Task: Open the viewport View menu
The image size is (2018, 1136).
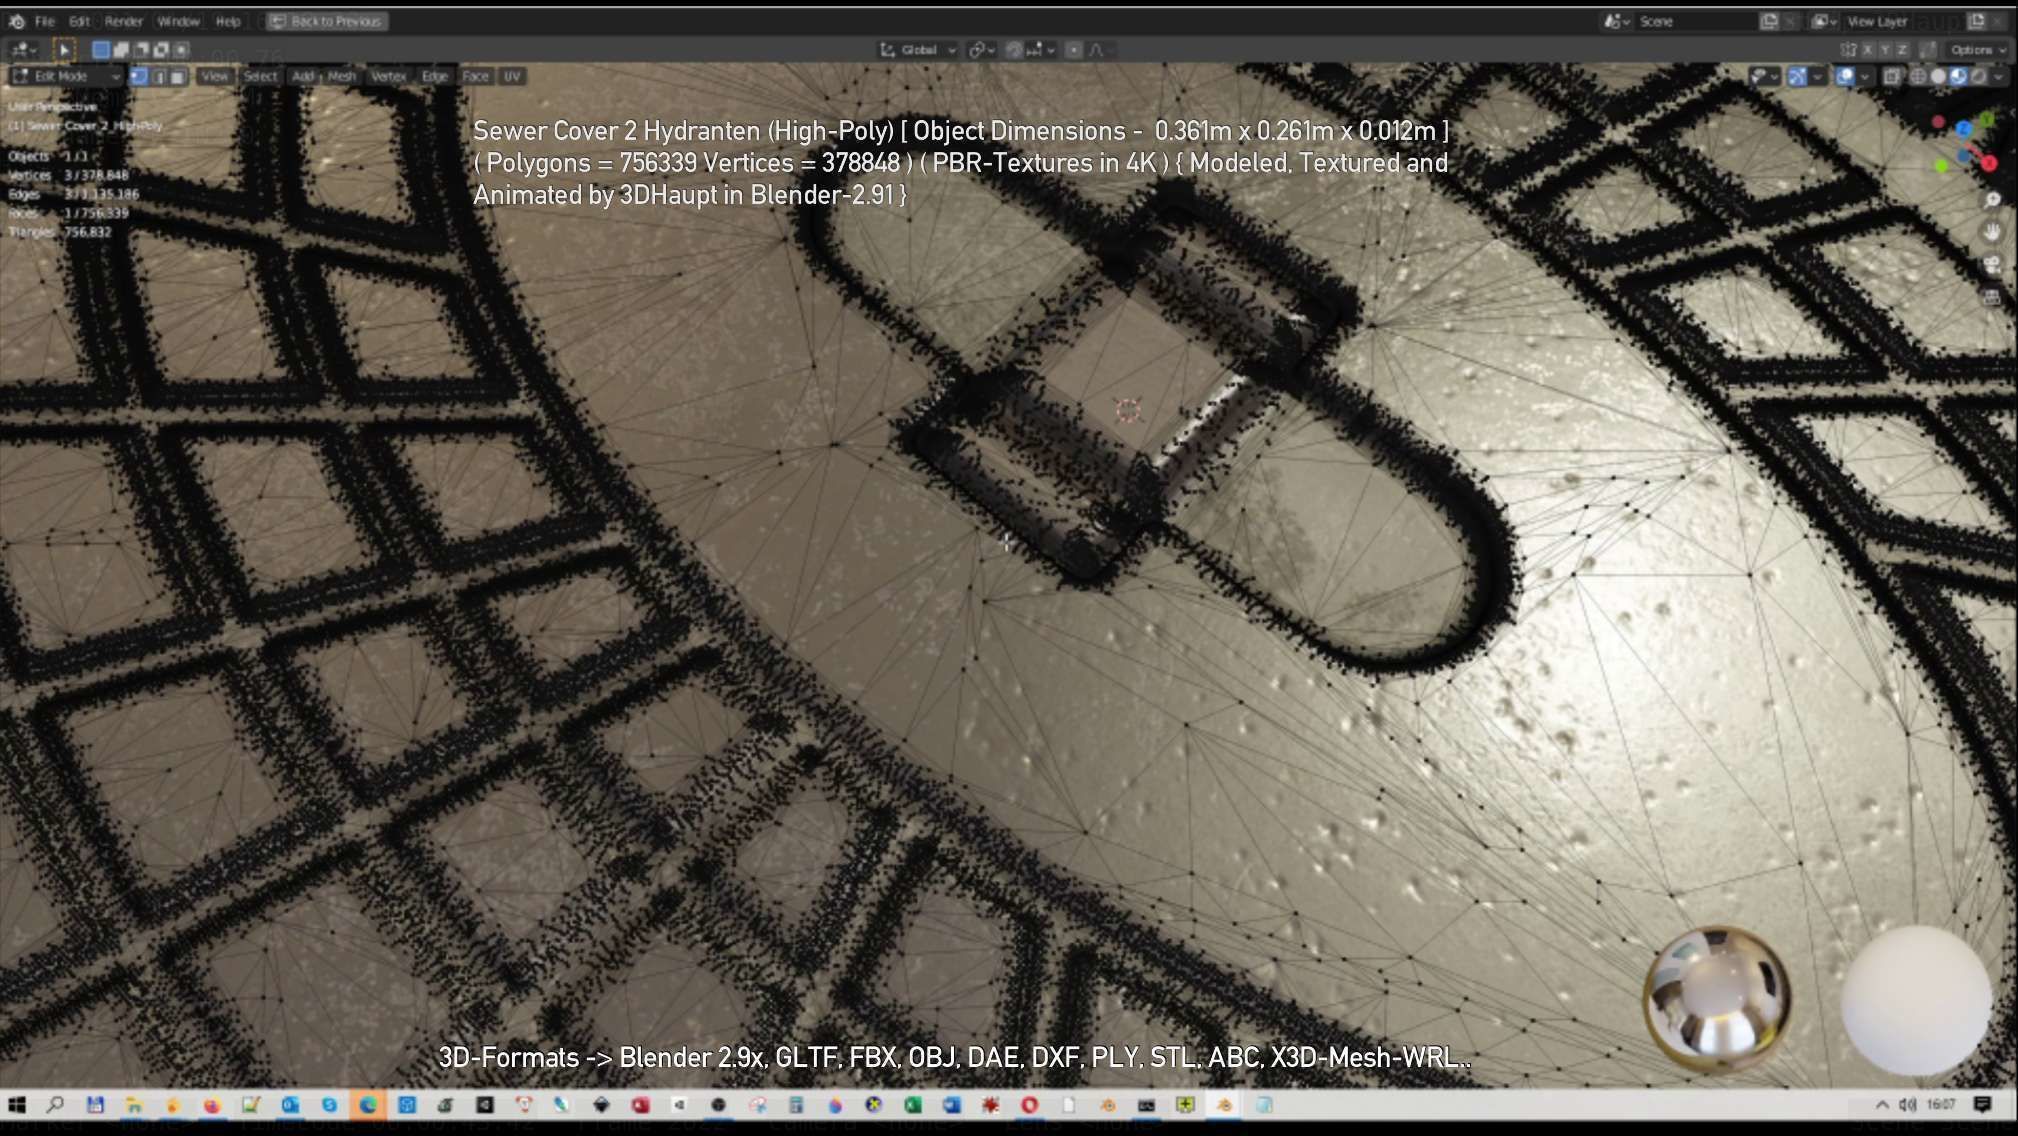Action: (214, 76)
